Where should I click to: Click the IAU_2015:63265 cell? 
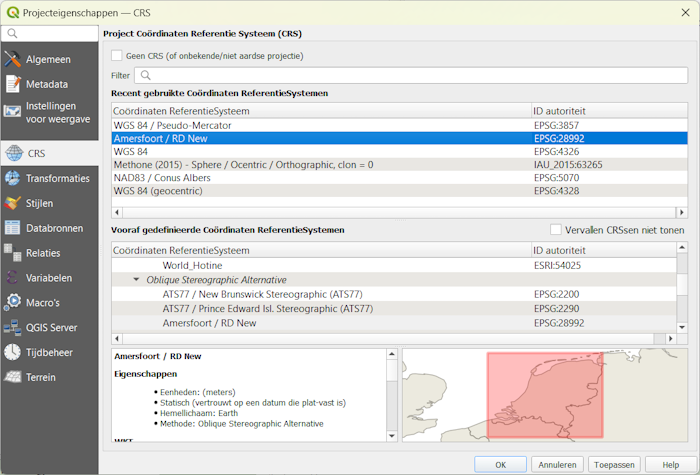(568, 165)
